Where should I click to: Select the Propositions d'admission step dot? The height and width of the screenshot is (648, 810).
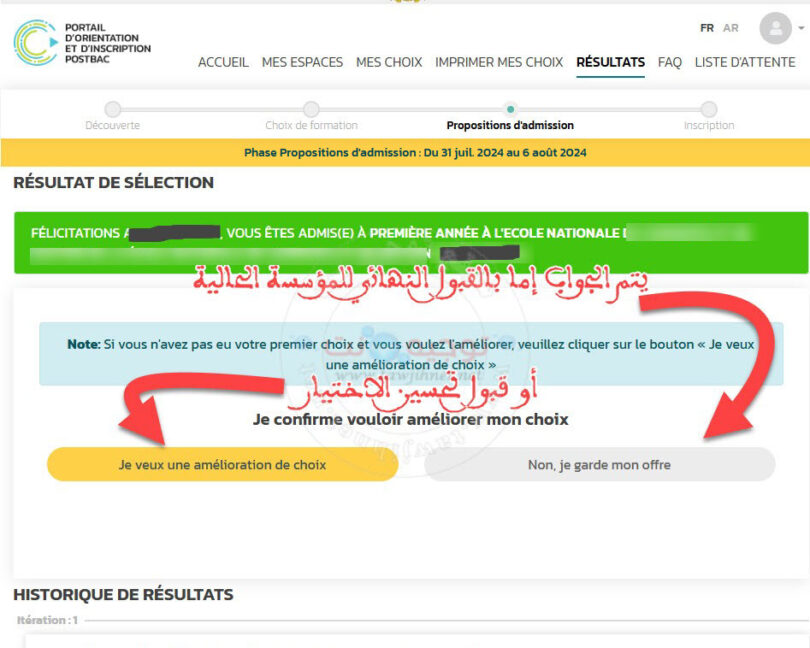[511, 110]
